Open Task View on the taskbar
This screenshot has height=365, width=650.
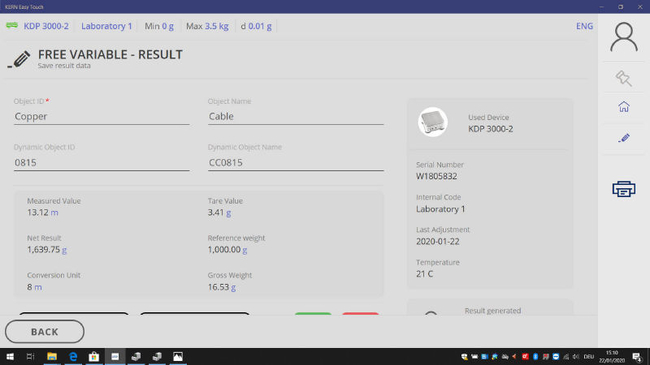(x=30, y=357)
